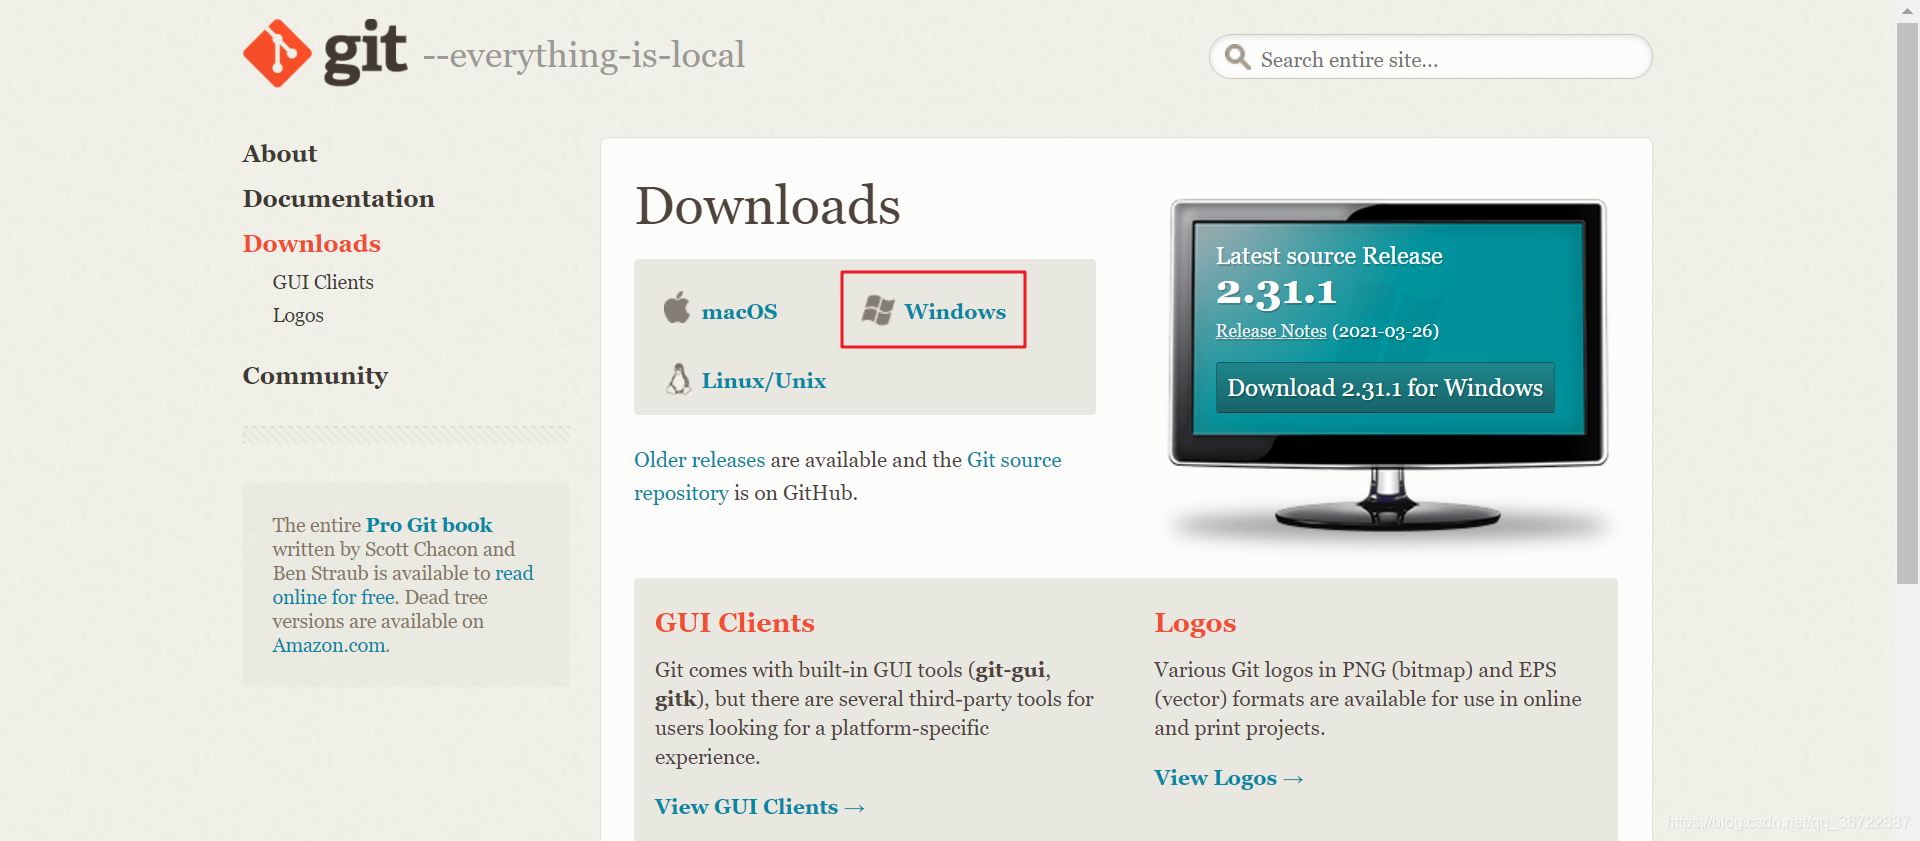This screenshot has width=1920, height=841.
Task: Click the (2021-03-26) release date text
Action: 1386,331
